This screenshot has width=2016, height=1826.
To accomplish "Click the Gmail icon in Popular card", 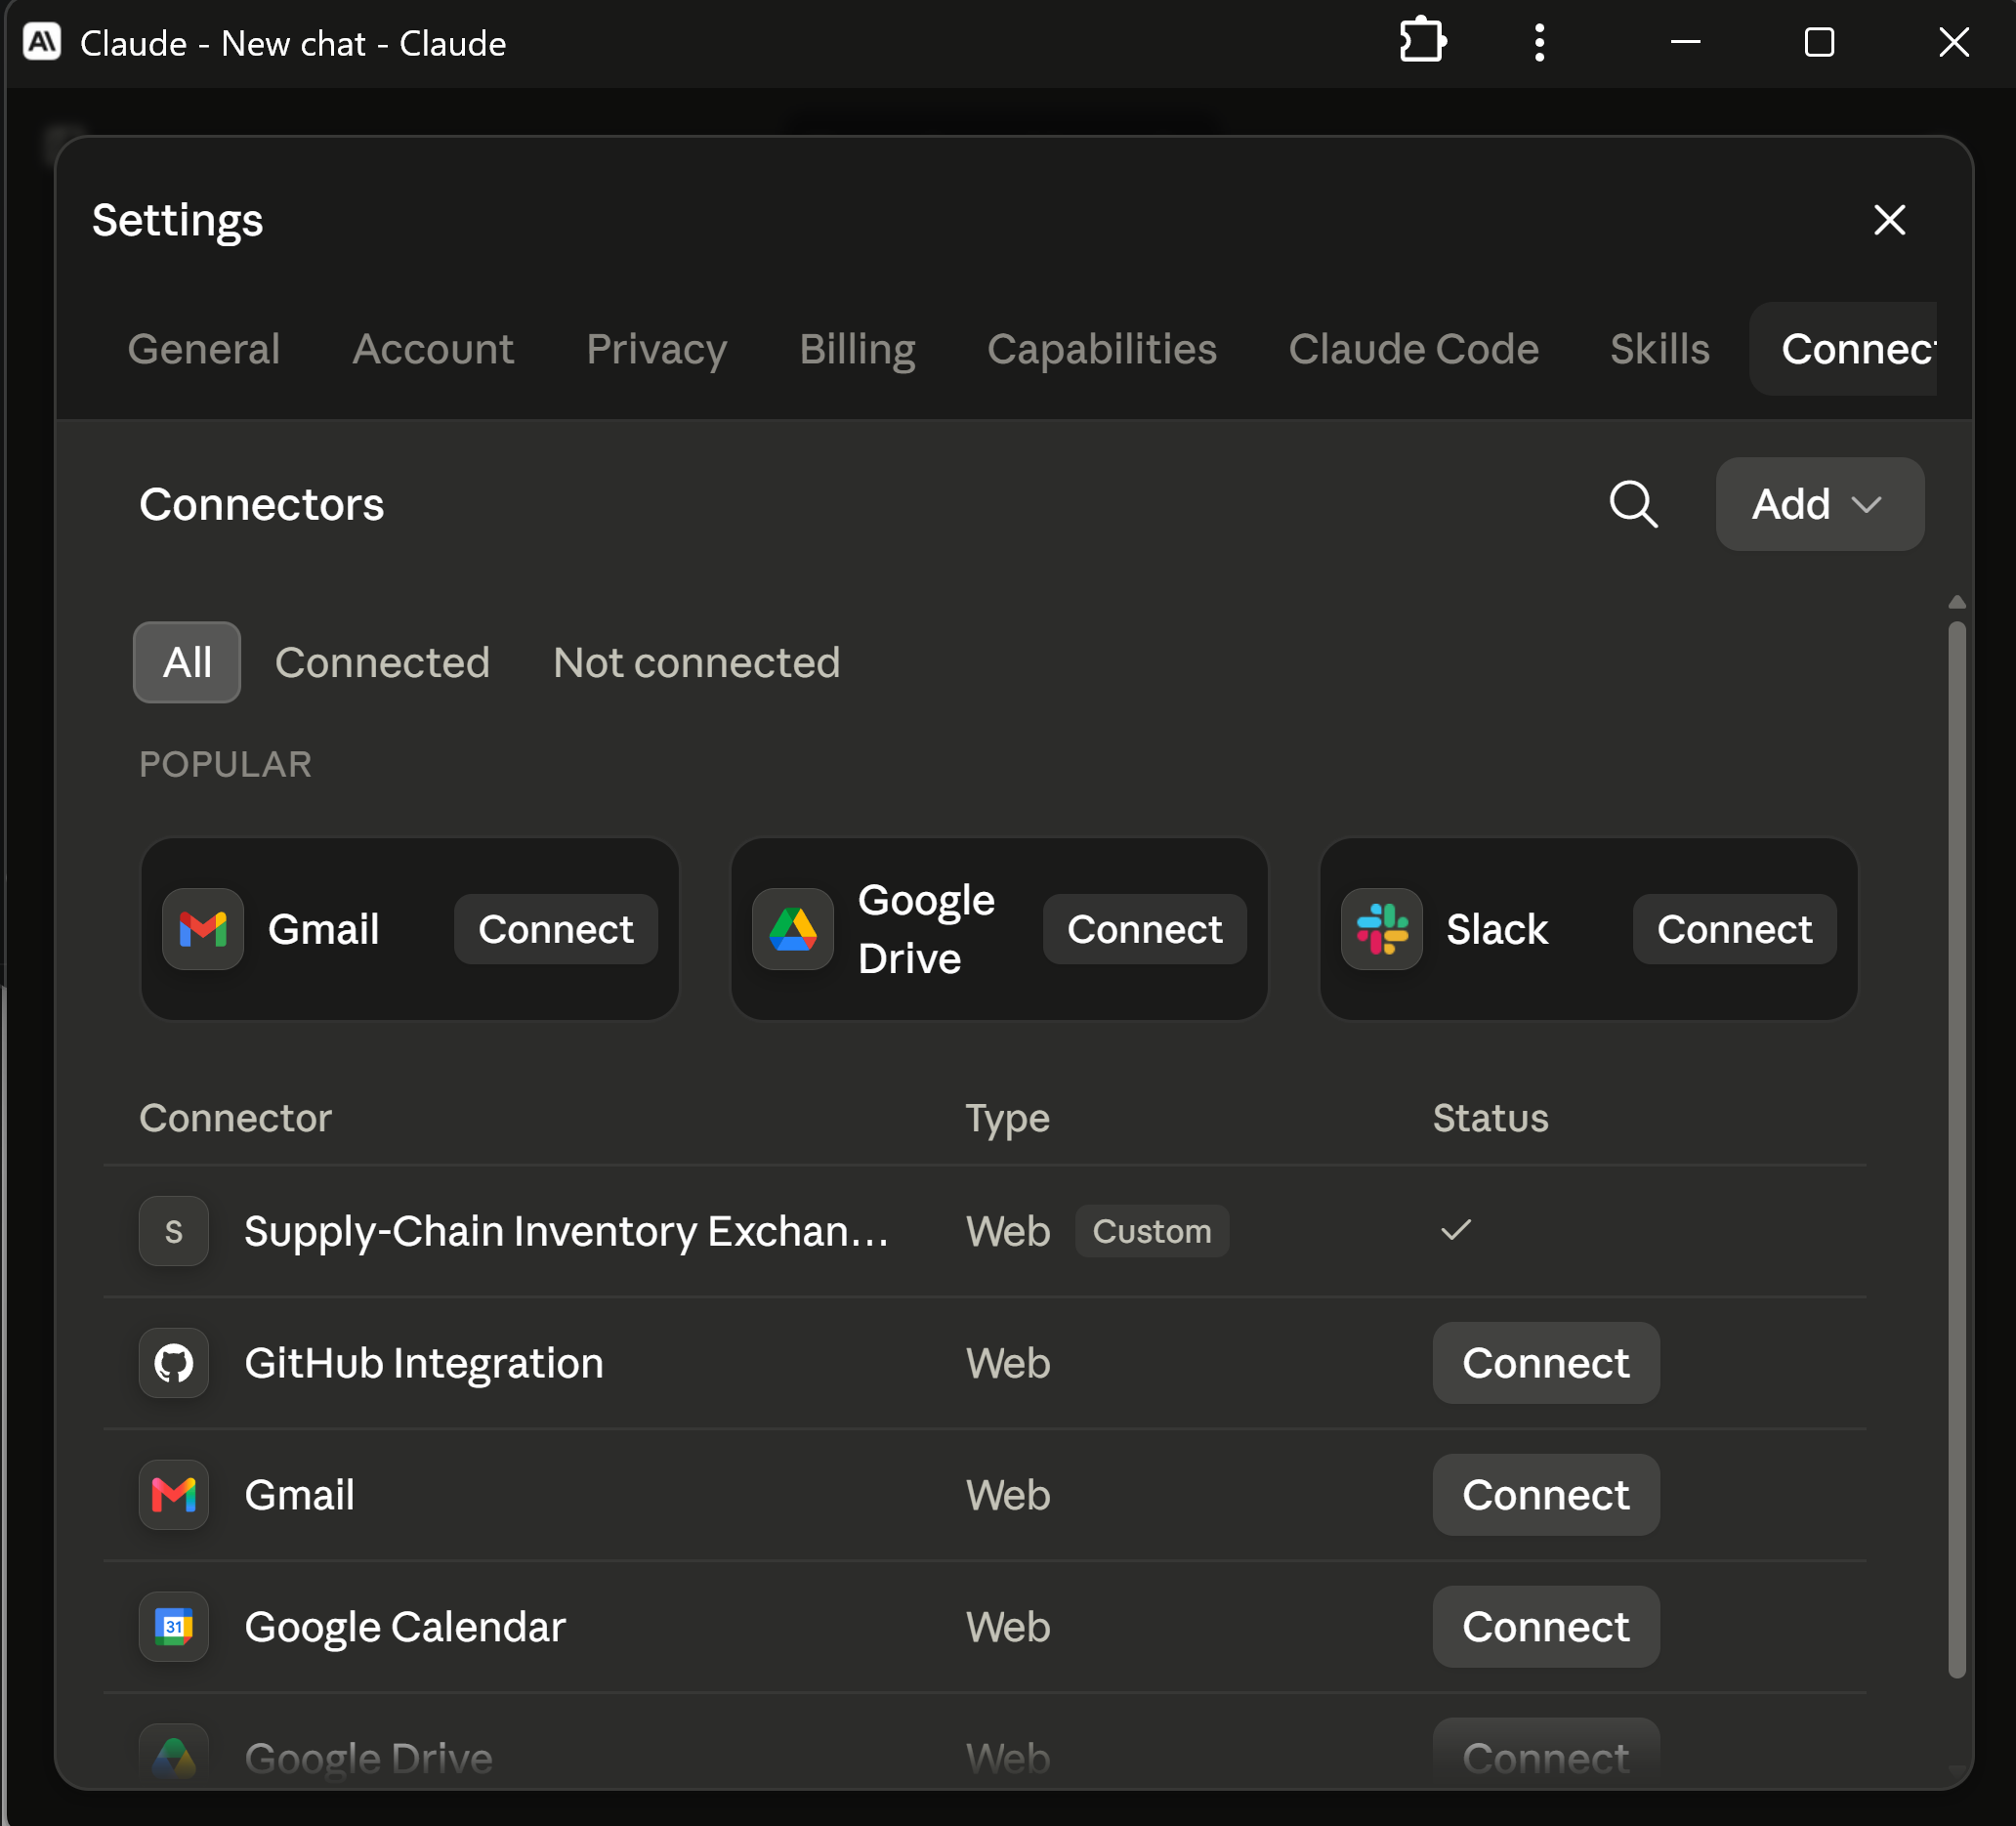I will click(x=203, y=929).
